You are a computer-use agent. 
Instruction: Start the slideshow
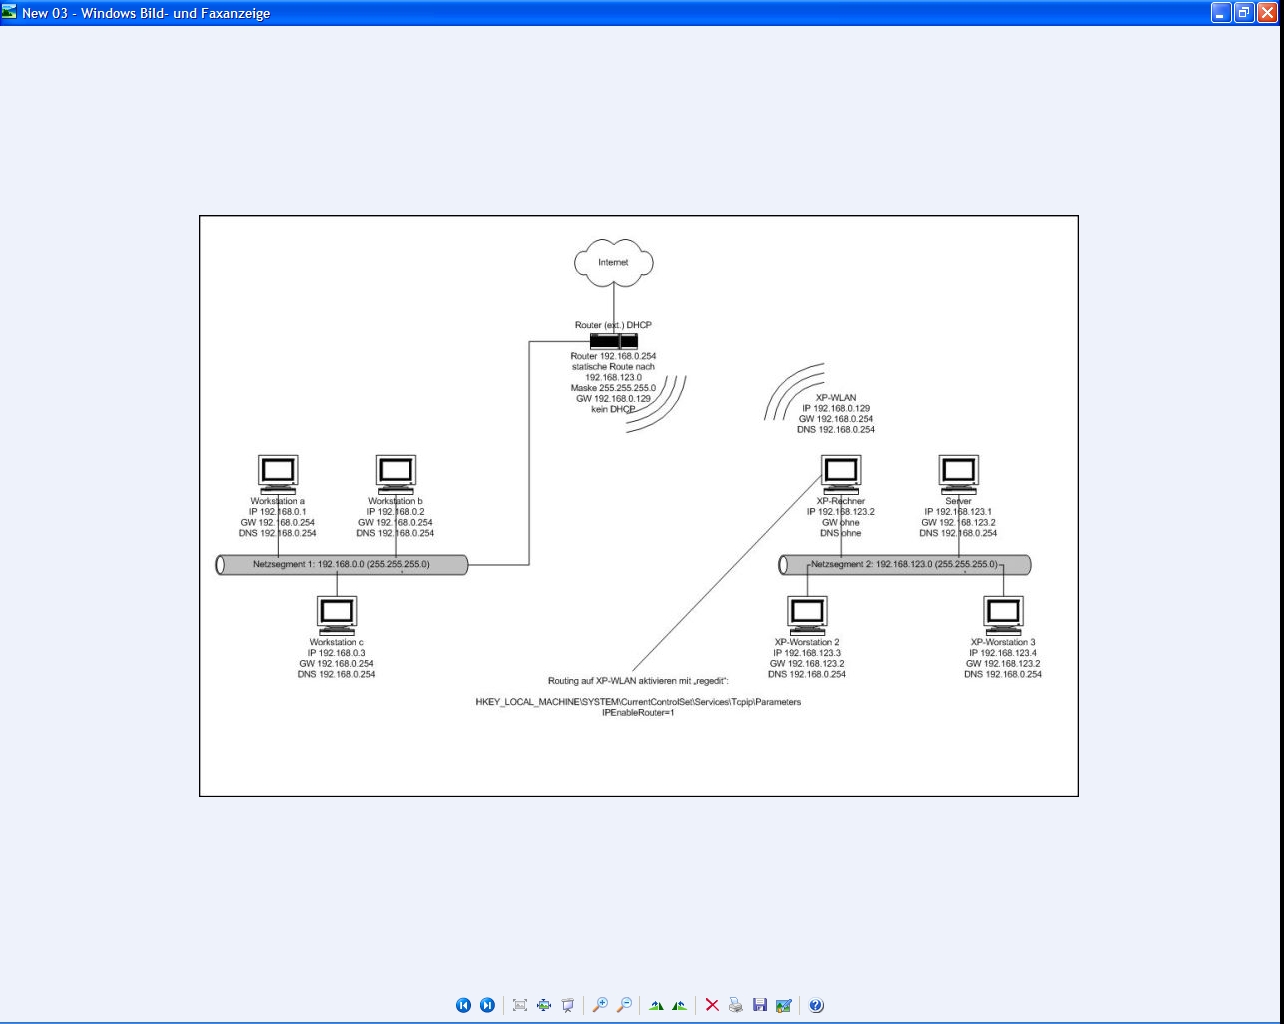(568, 1005)
